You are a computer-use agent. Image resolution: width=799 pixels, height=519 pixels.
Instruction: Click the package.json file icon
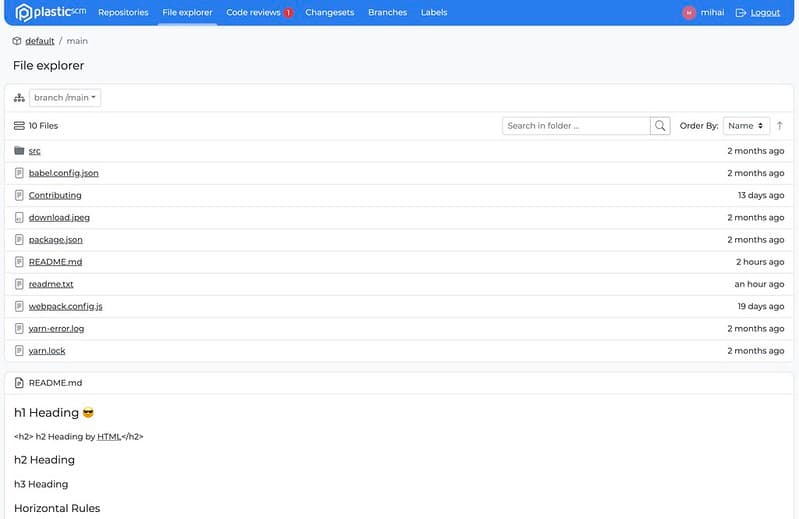19,239
